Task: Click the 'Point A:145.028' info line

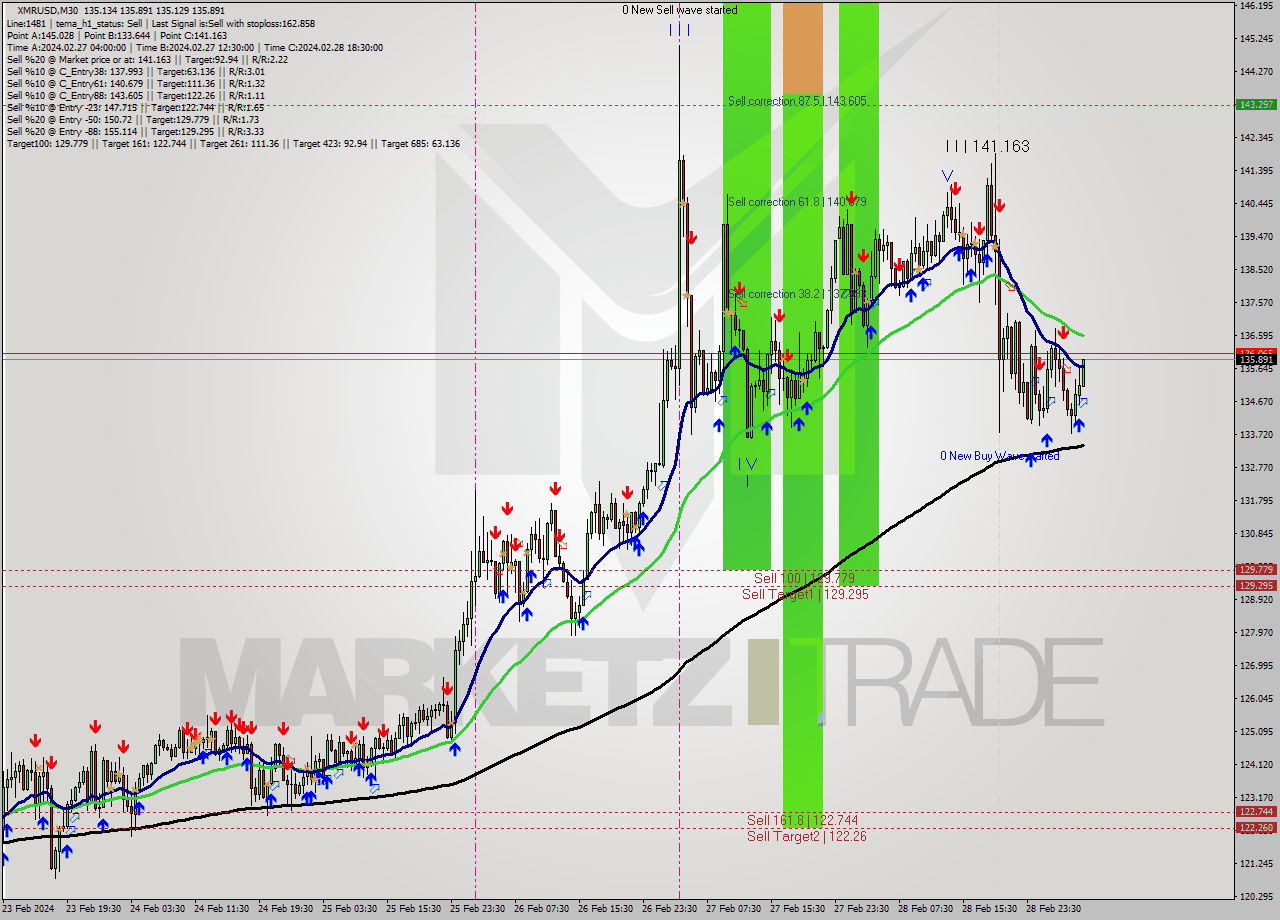Action: point(117,35)
